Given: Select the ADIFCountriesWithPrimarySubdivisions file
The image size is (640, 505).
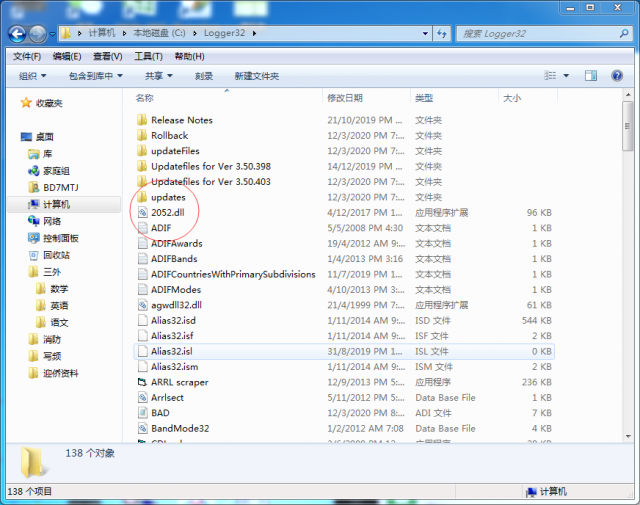Looking at the screenshot, I should click(233, 274).
